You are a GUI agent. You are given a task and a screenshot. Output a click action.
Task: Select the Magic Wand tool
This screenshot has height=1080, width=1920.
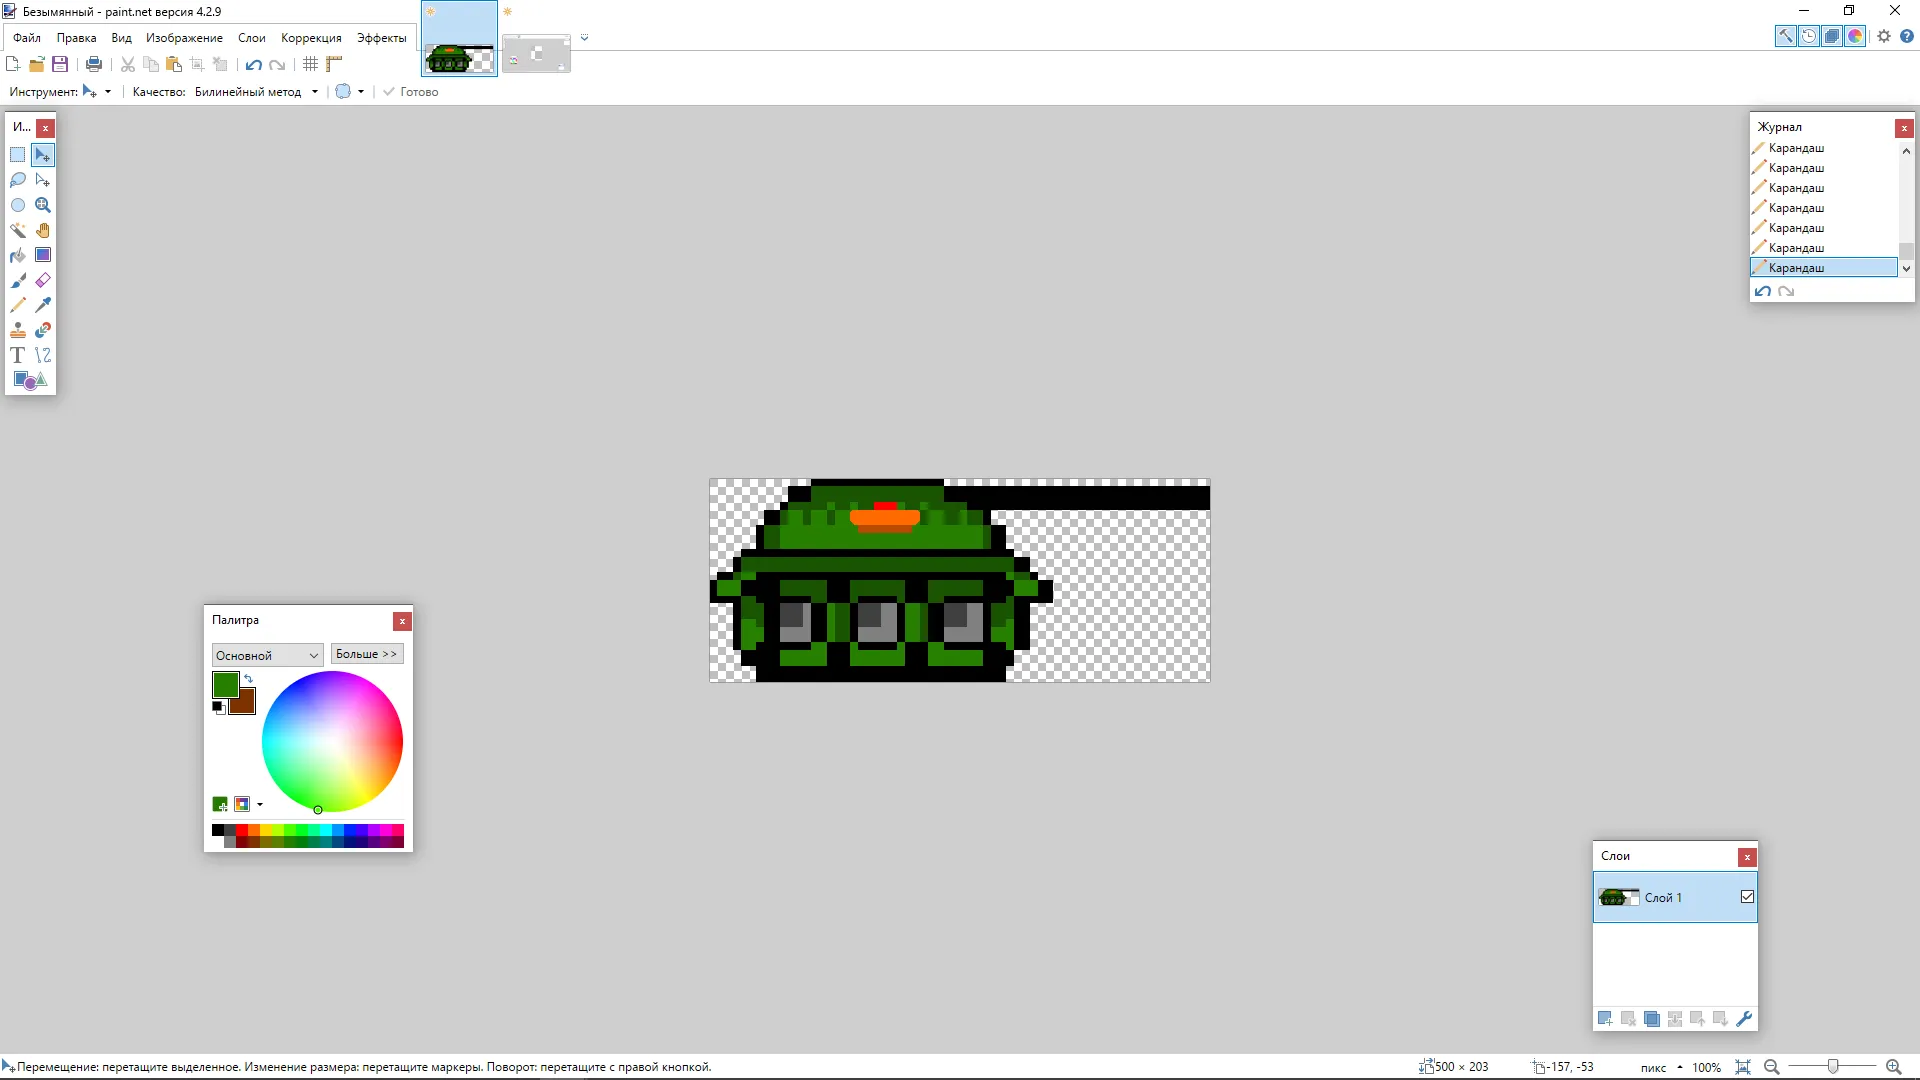(x=18, y=230)
